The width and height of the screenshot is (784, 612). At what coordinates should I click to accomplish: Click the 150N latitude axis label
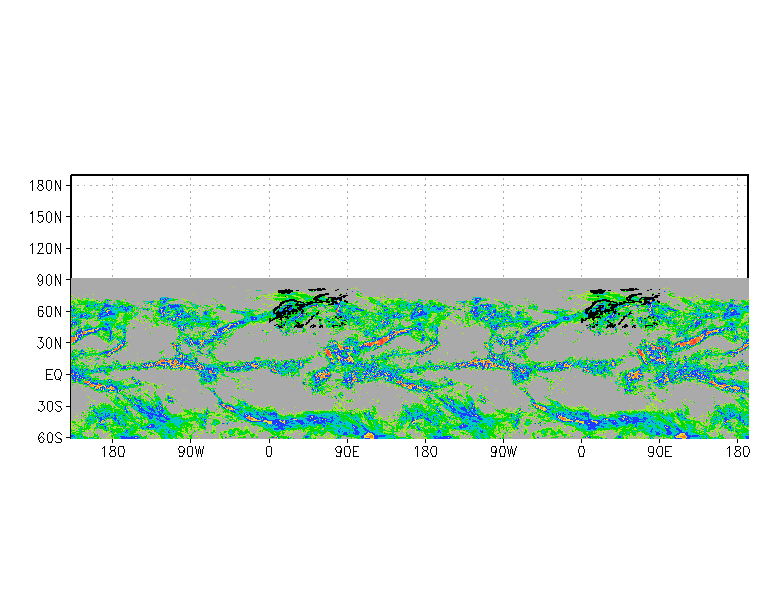47,216
